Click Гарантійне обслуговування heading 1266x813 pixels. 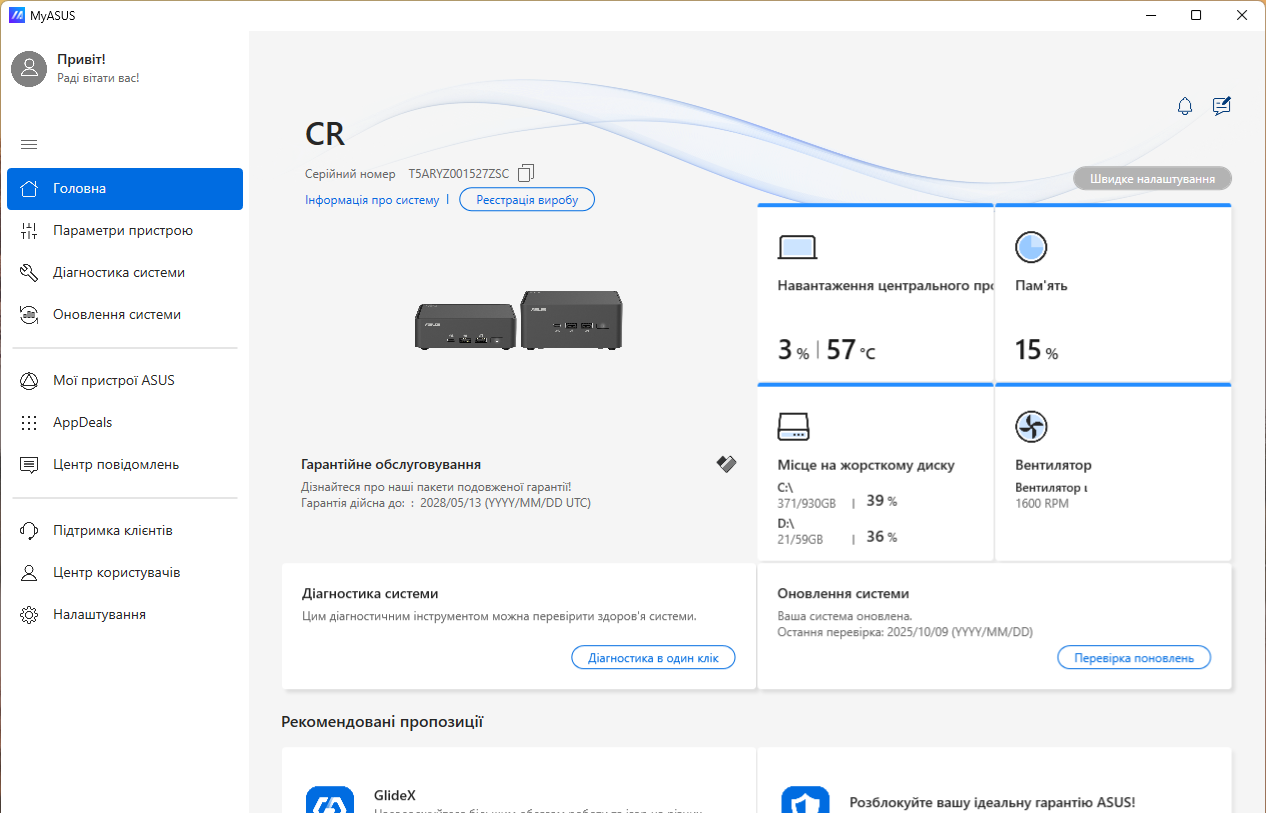coord(391,465)
